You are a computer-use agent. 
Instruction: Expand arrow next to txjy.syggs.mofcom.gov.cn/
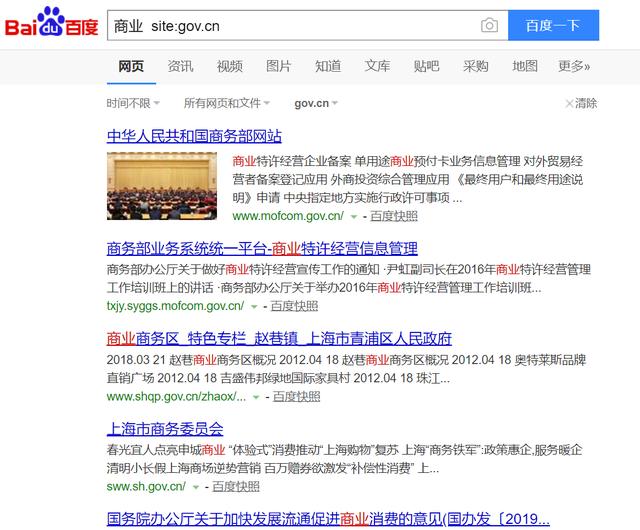pos(254,307)
